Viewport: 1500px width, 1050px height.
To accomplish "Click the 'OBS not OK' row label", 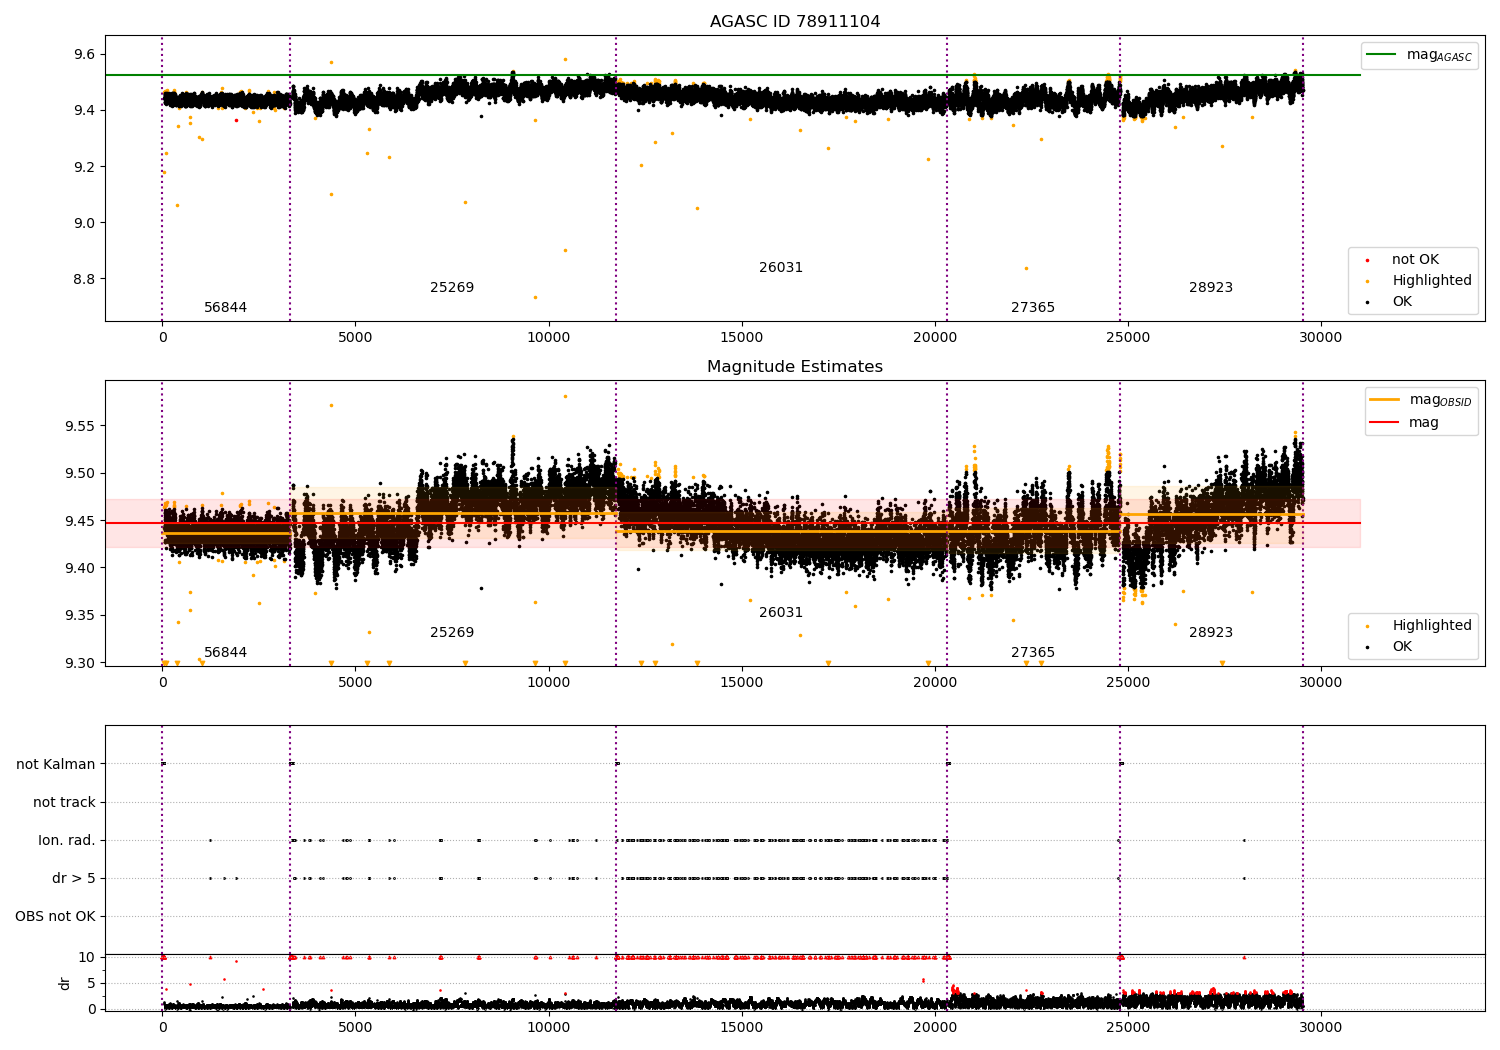I will coord(55,916).
